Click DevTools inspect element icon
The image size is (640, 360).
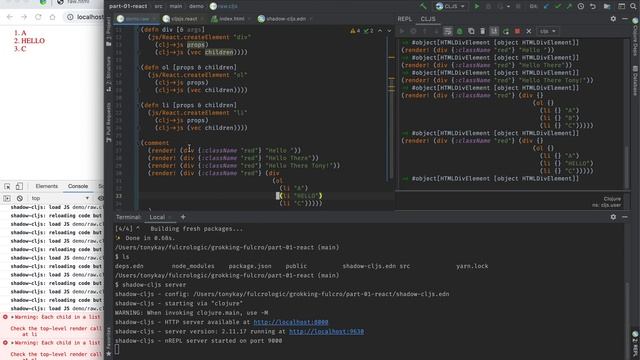pyautogui.click(x=7, y=186)
